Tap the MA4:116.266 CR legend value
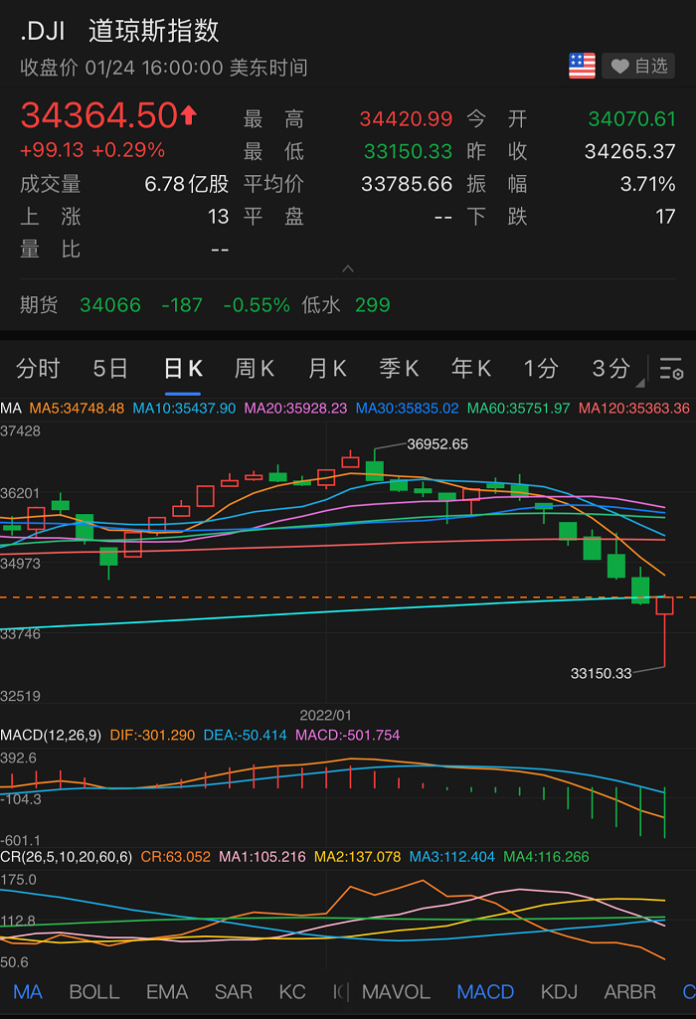The height and width of the screenshot is (1019, 696). point(547,857)
